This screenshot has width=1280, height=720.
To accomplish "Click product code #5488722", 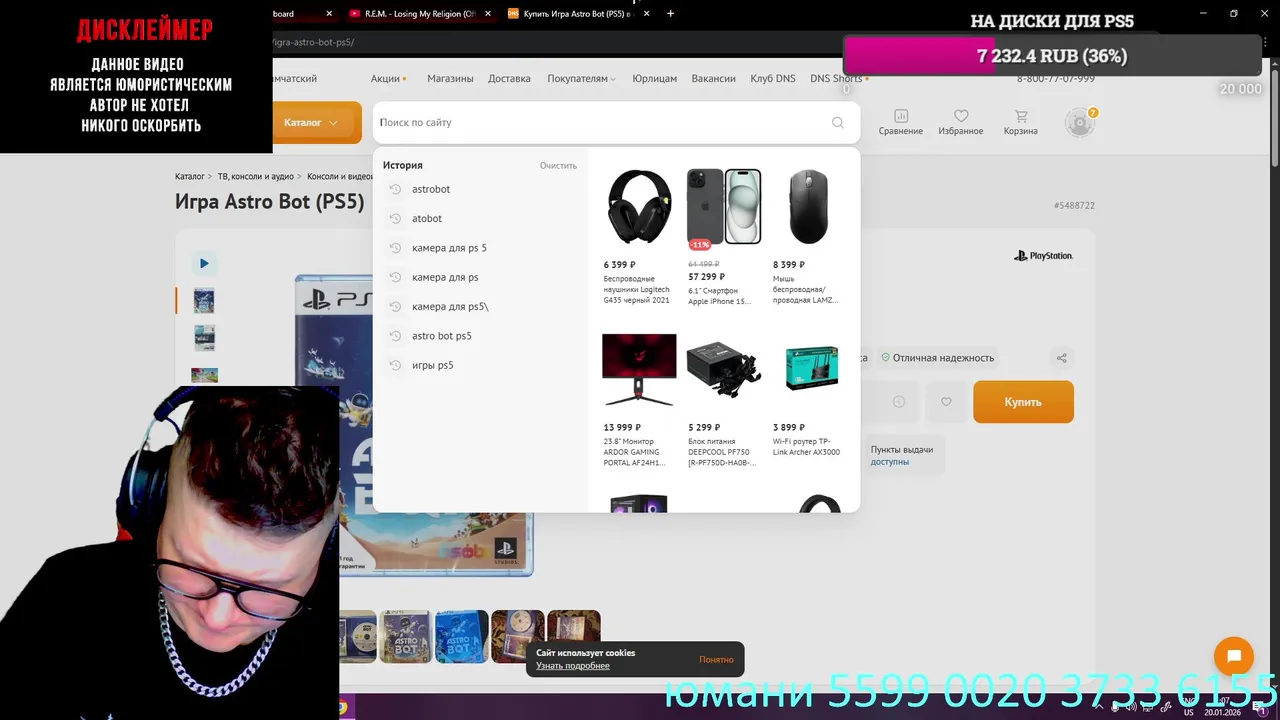I will point(1074,206).
